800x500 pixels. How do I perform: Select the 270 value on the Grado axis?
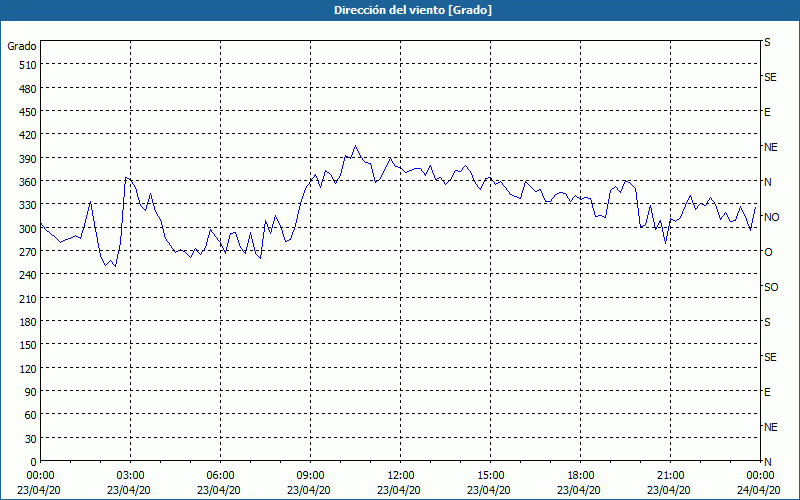(x=28, y=252)
